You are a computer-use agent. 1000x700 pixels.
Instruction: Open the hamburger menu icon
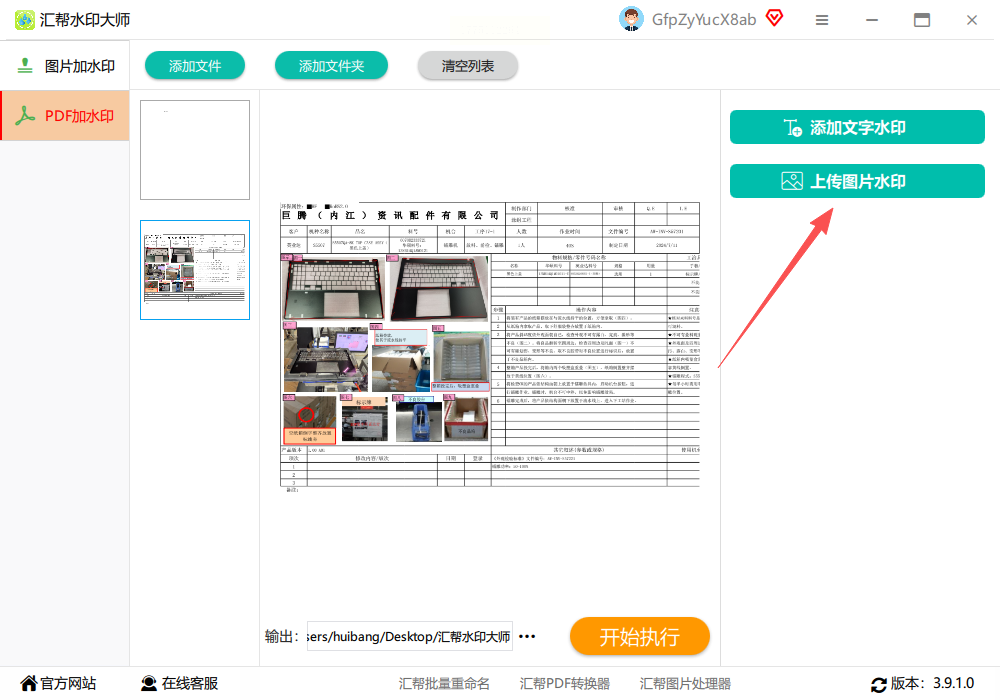coord(822,20)
